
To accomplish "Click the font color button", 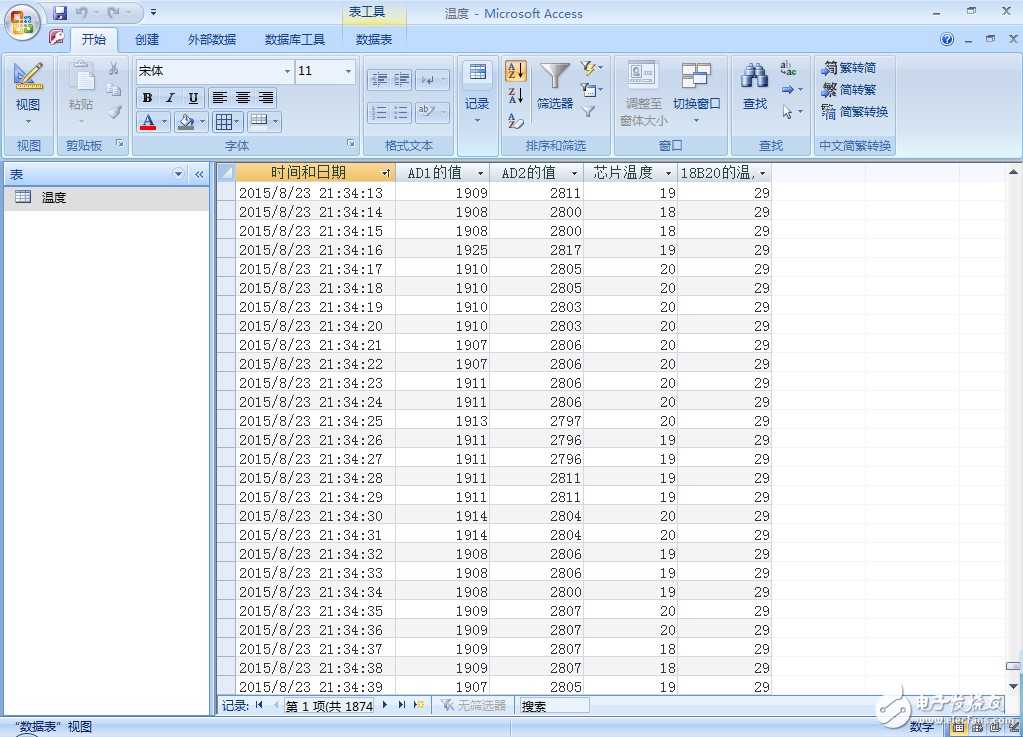I will point(148,122).
